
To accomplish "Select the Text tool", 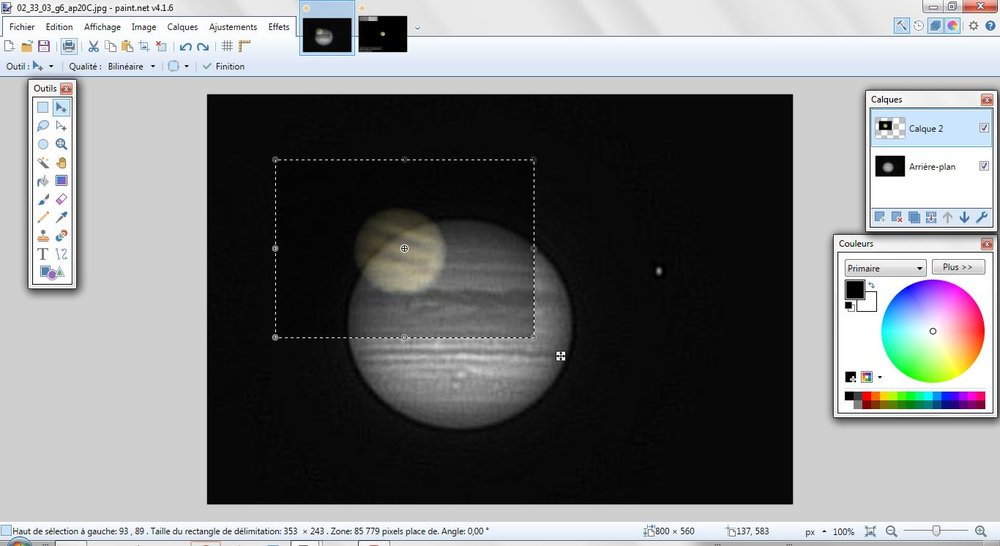I will point(43,254).
